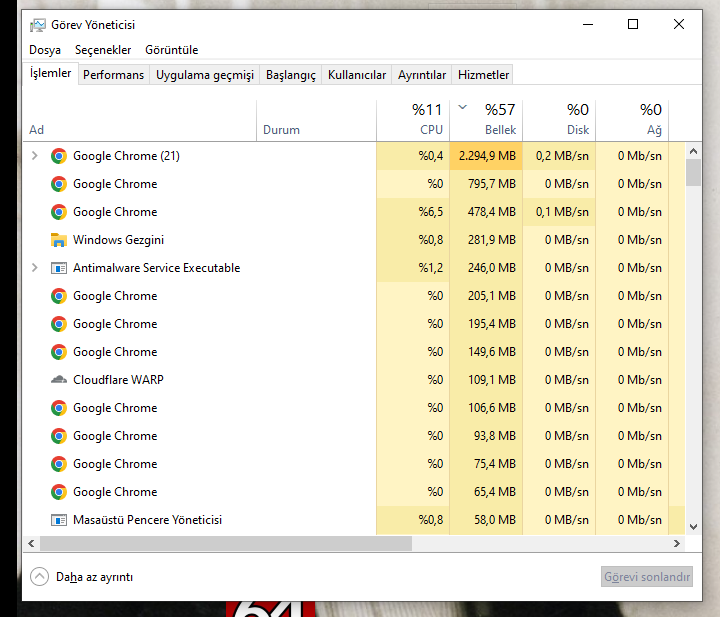Screen dimensions: 720x617
Task: Click the Chrome icon in the 795,7 MB row
Action: click(x=59, y=184)
